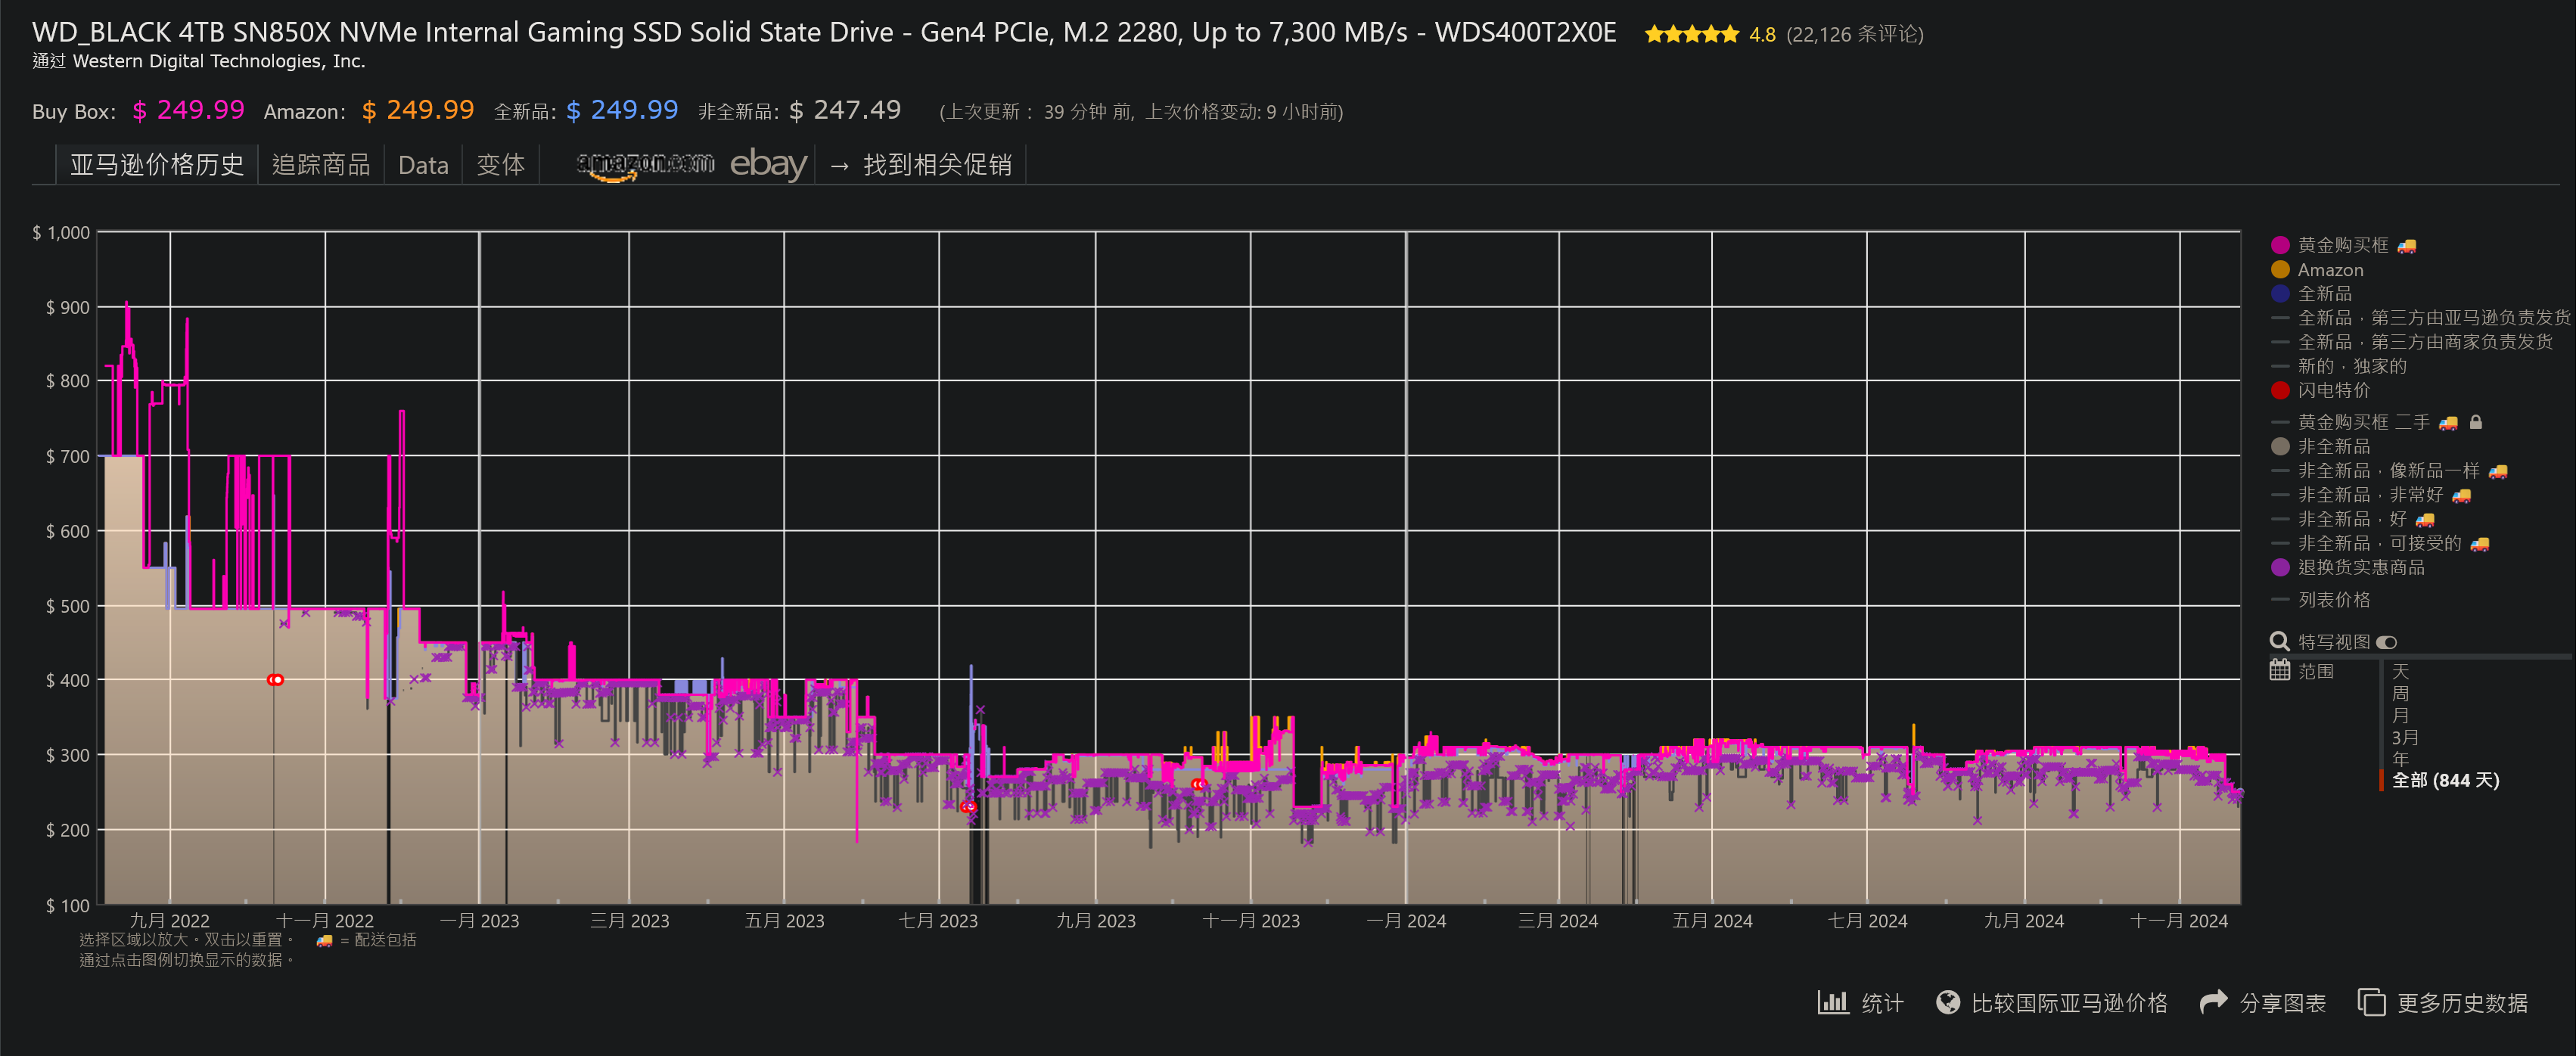Image resolution: width=2576 pixels, height=1056 pixels.
Task: Click the orange Amazon price $ 249.99
Action: (417, 110)
